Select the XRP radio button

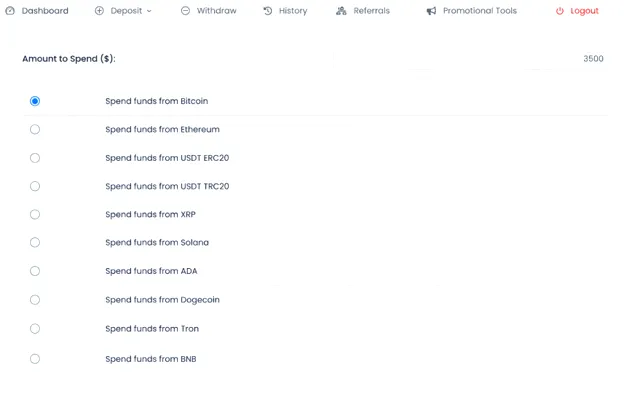tap(35, 214)
